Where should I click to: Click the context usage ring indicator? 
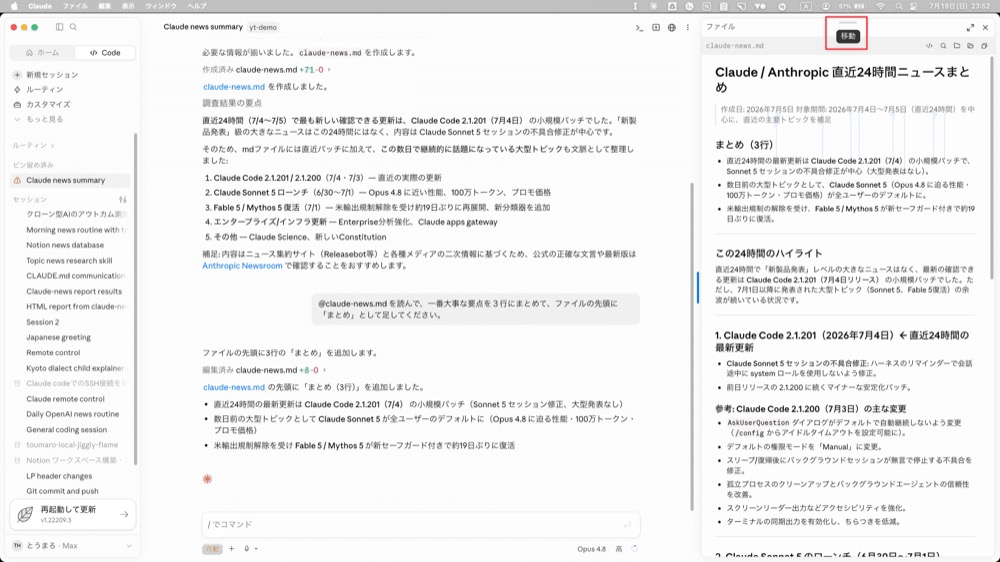(635, 549)
